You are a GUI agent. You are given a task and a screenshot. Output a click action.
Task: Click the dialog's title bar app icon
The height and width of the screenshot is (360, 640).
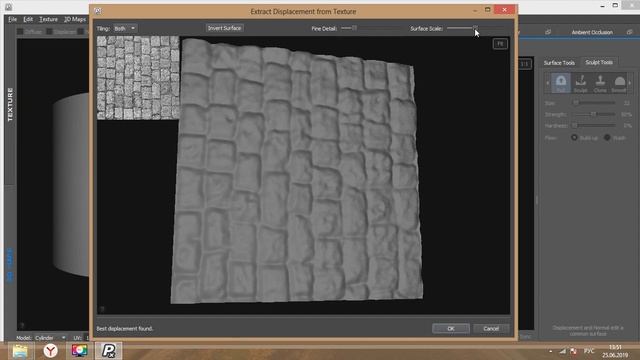click(x=98, y=11)
